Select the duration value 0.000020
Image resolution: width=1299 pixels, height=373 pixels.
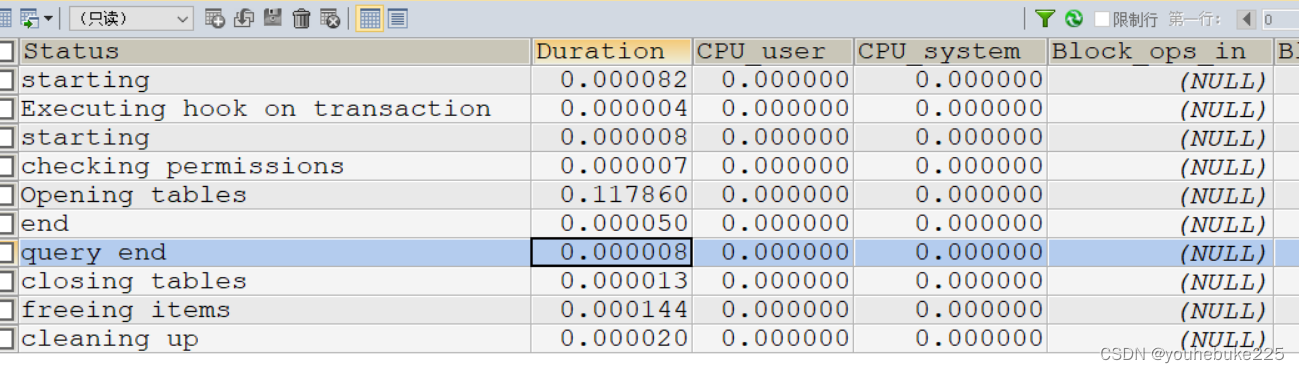click(612, 339)
